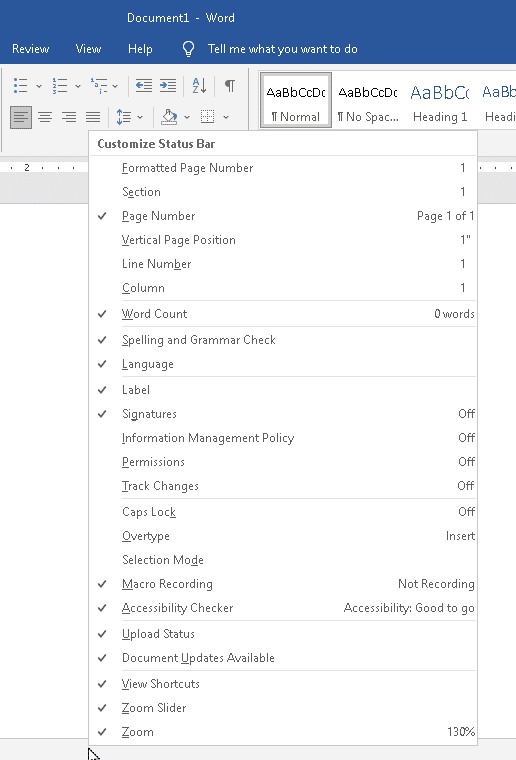Uncheck Label status bar option
Image resolution: width=516 pixels, height=760 pixels.
coord(283,390)
